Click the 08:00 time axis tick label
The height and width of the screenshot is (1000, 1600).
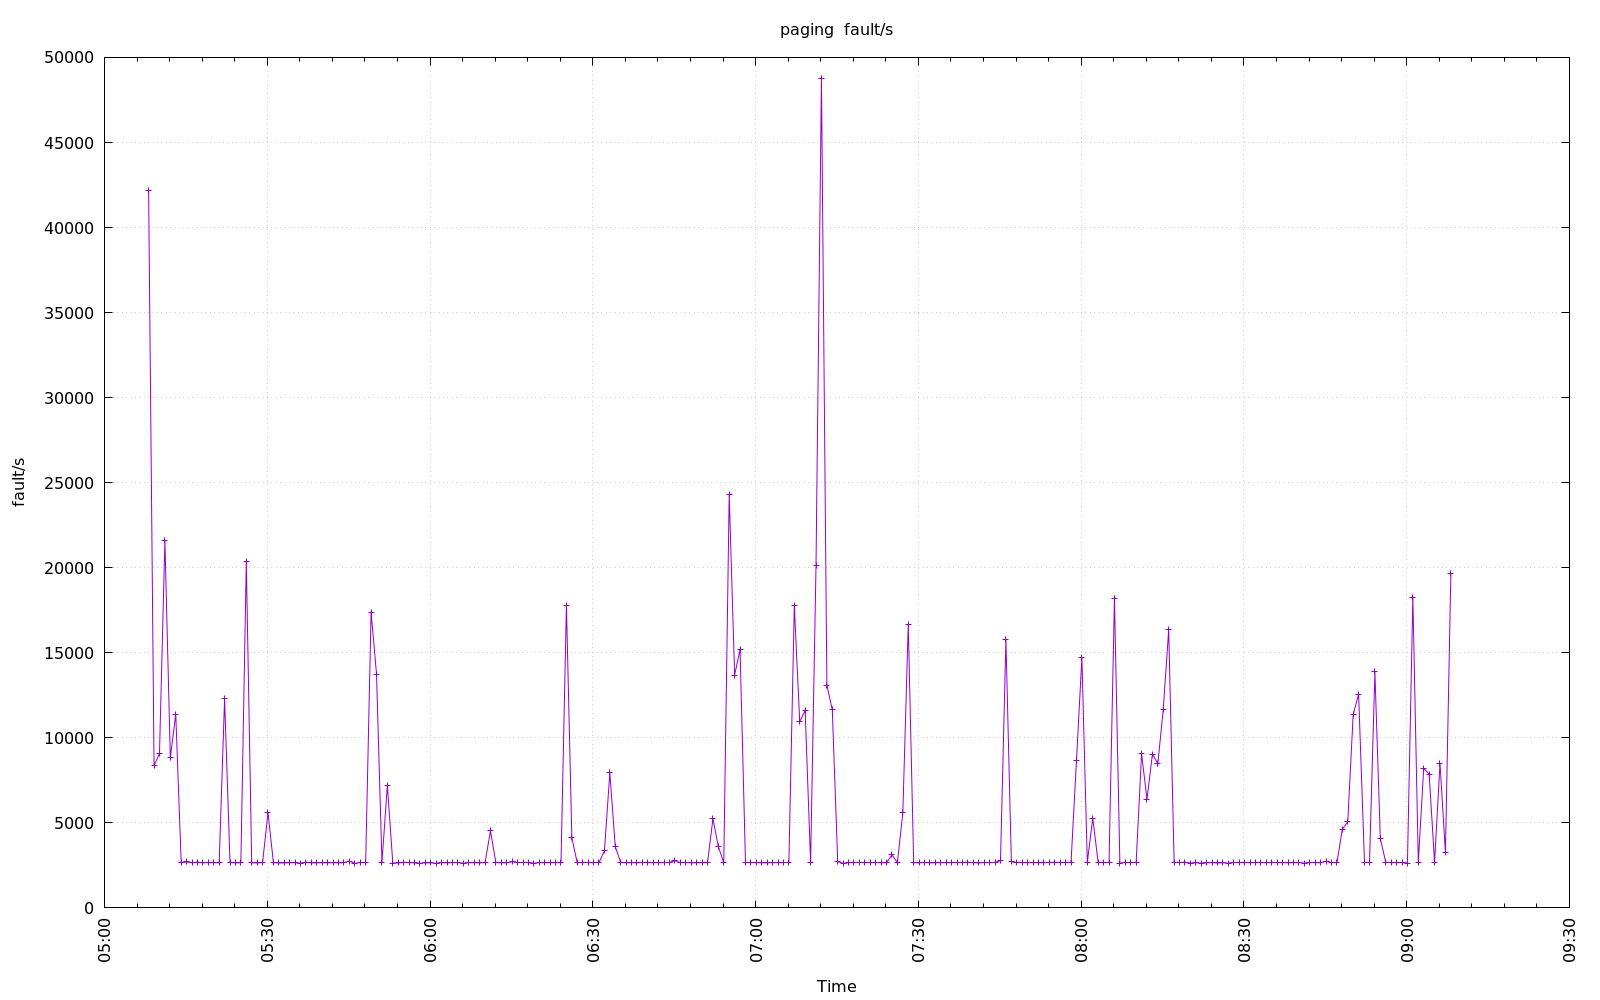click(x=1081, y=940)
